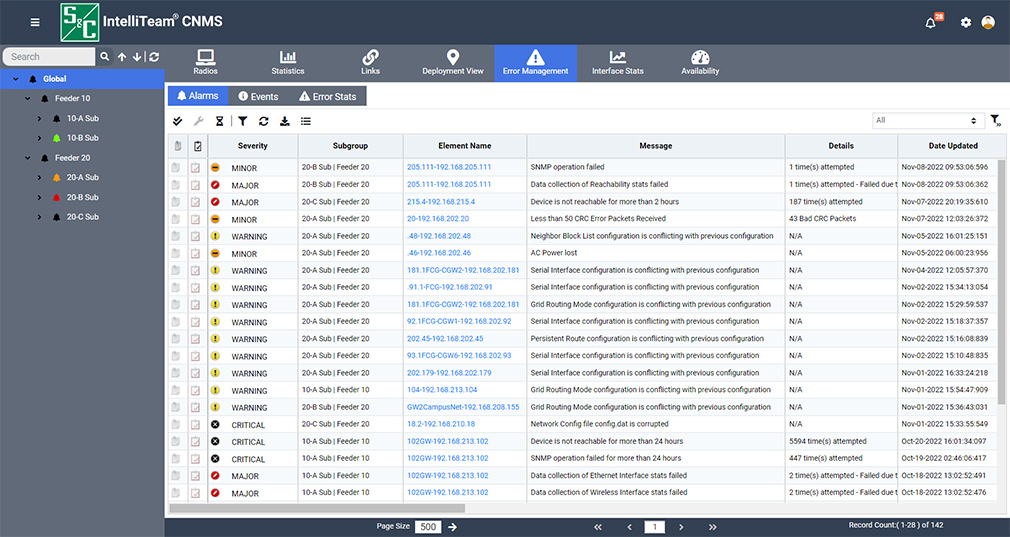
Task: Open element link 215.4-192.168.215.4
Action: (x=440, y=202)
